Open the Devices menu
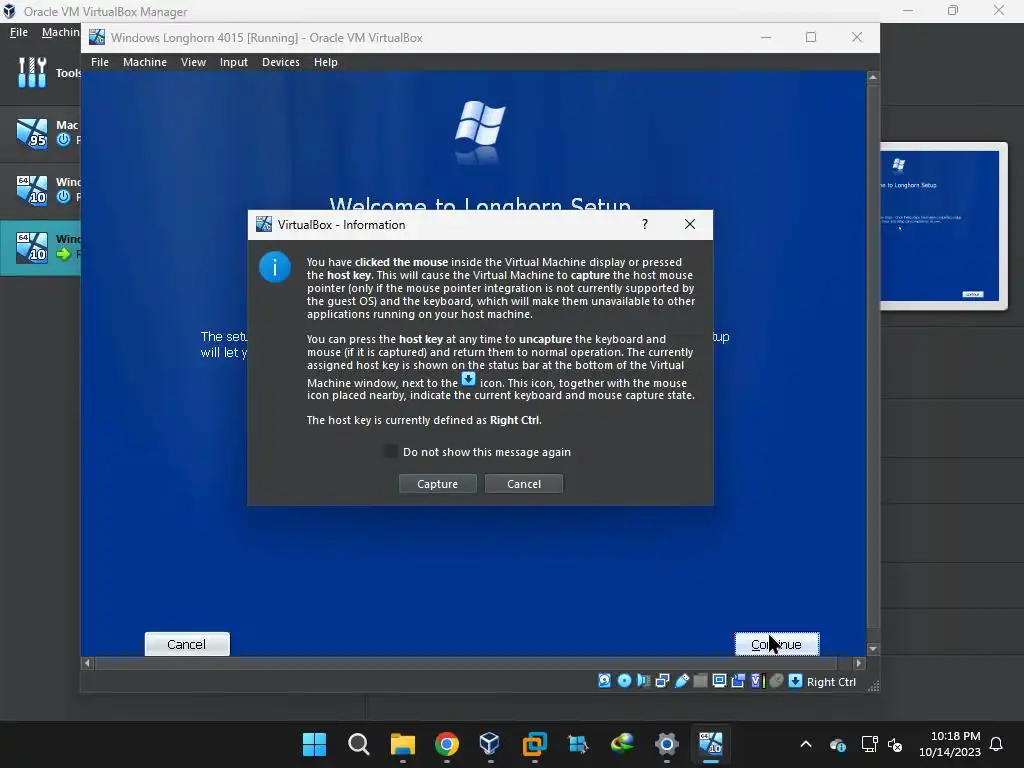The image size is (1024, 768). (281, 62)
